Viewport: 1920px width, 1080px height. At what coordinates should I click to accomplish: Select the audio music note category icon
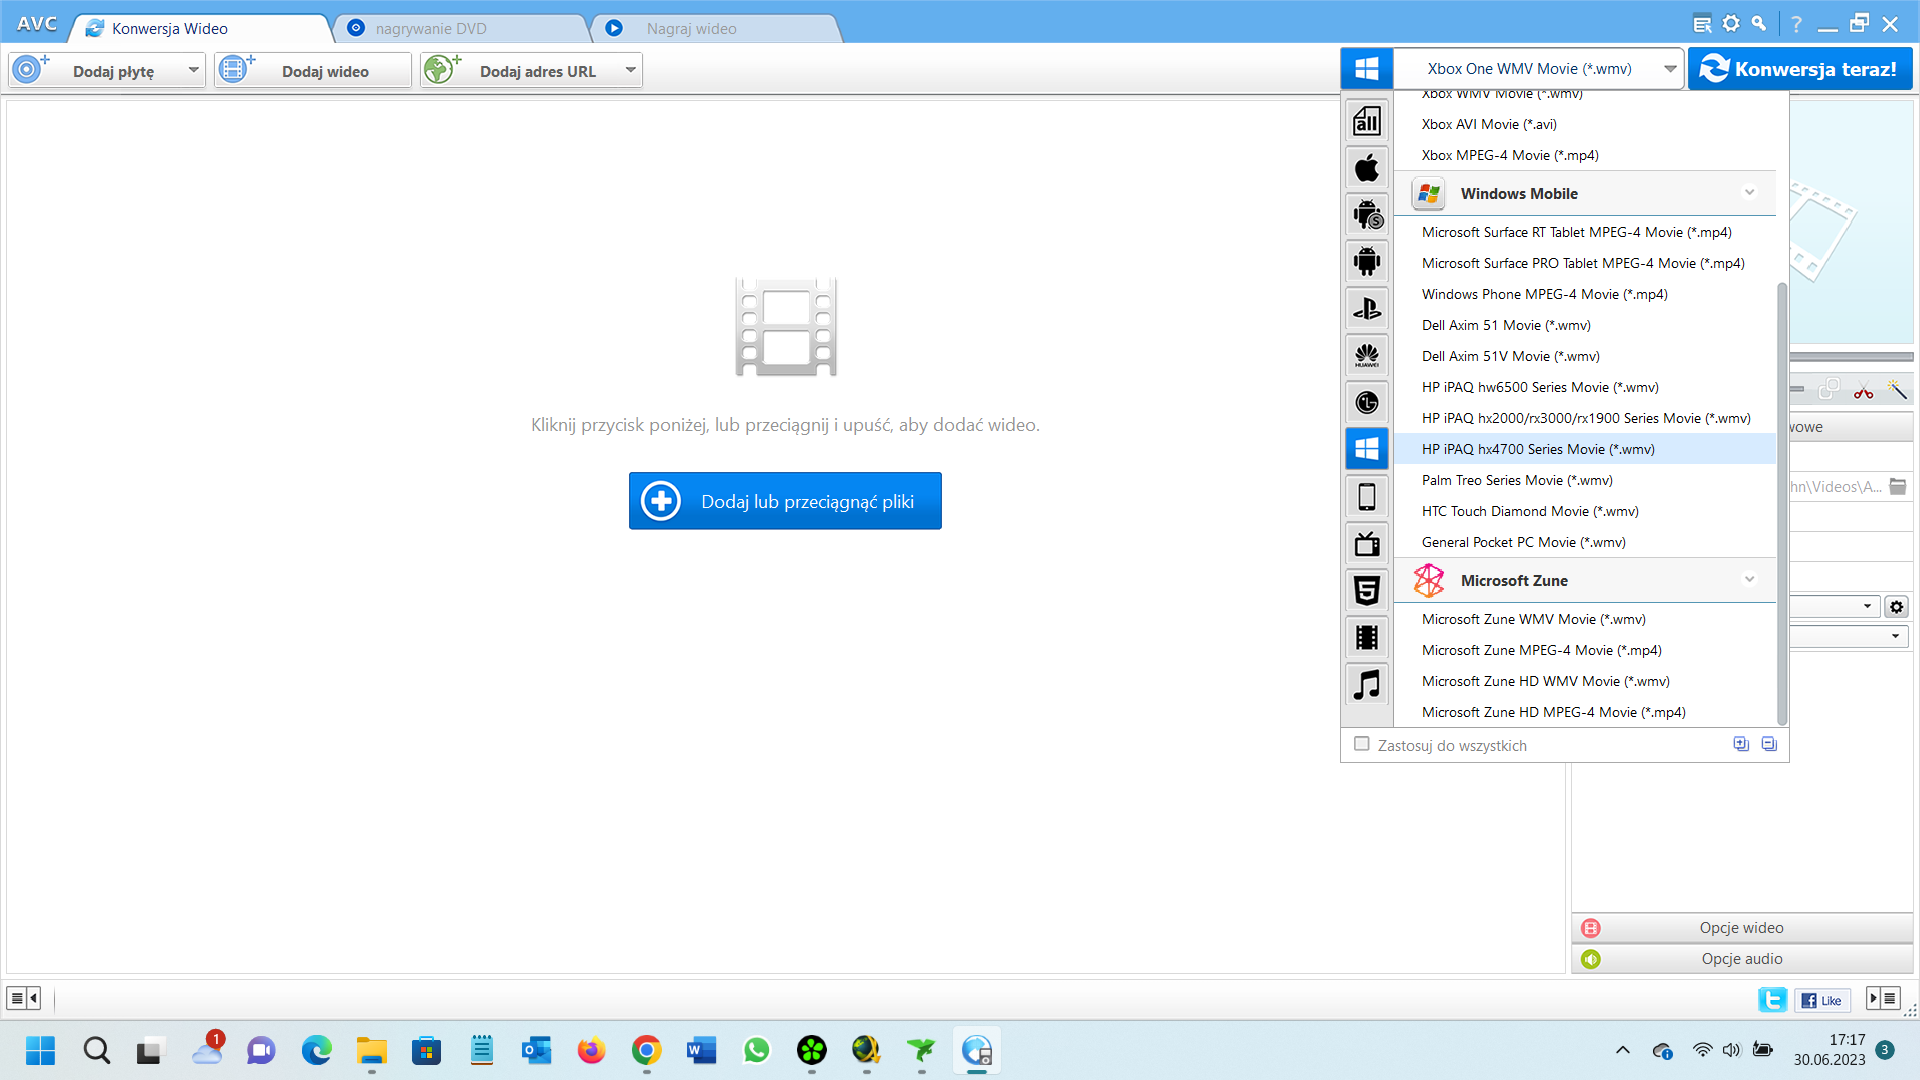click(1367, 684)
